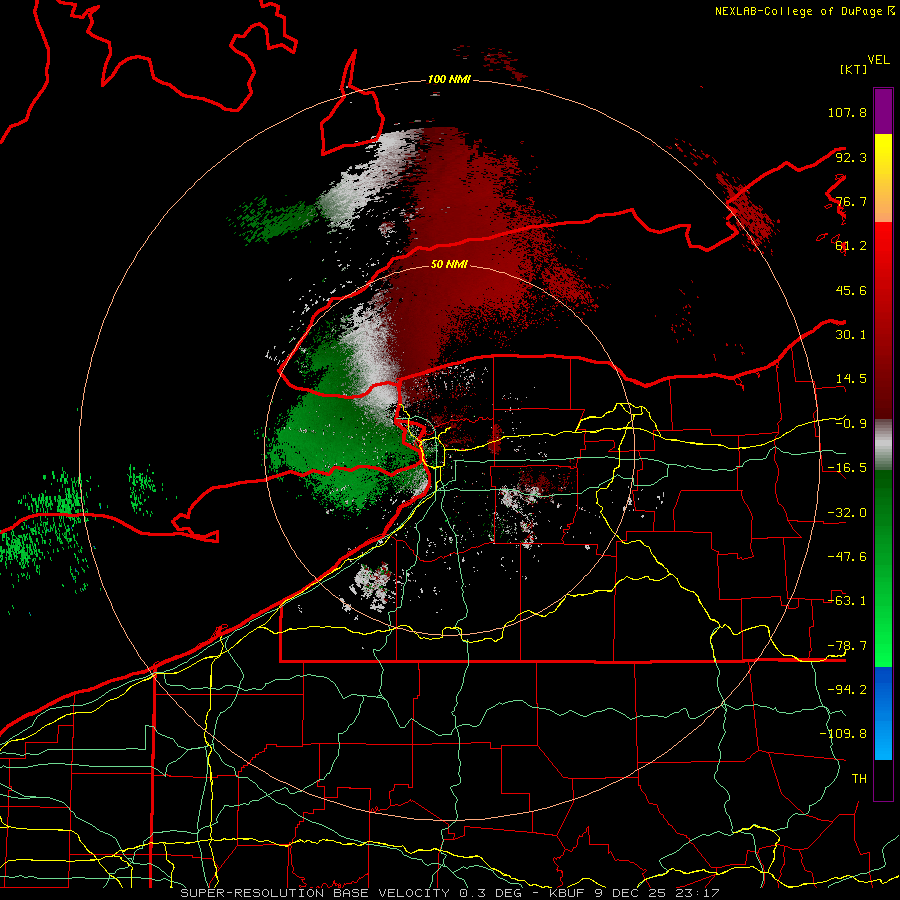900x900 pixels.
Task: Click the -47.6 legend value
Action: coord(847,557)
